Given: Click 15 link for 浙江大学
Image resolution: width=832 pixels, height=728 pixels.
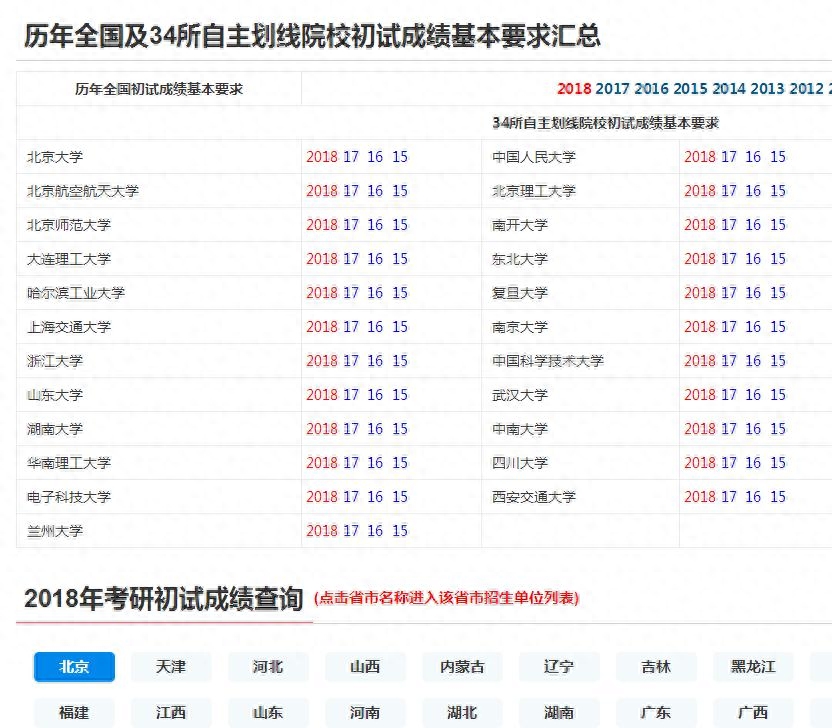Looking at the screenshot, I should coord(400,360).
